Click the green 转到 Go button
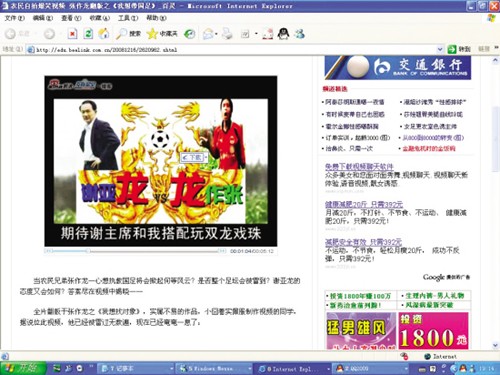The width and height of the screenshot is (500, 375). click(459, 49)
